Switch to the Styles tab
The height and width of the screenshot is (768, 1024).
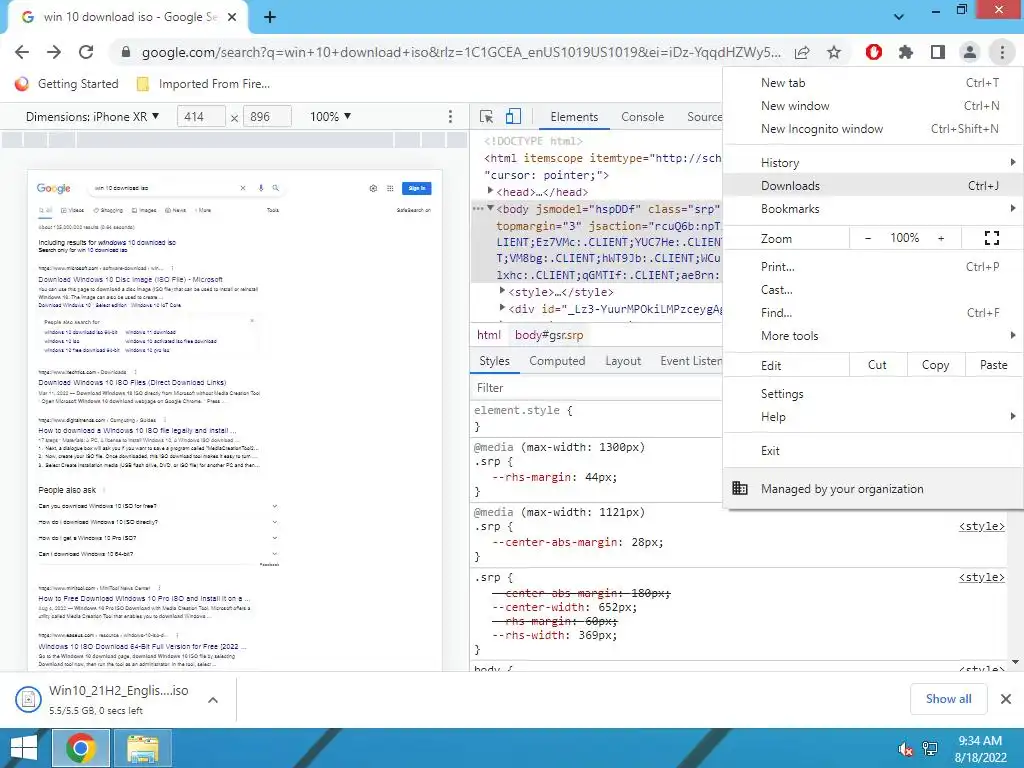pyautogui.click(x=494, y=361)
